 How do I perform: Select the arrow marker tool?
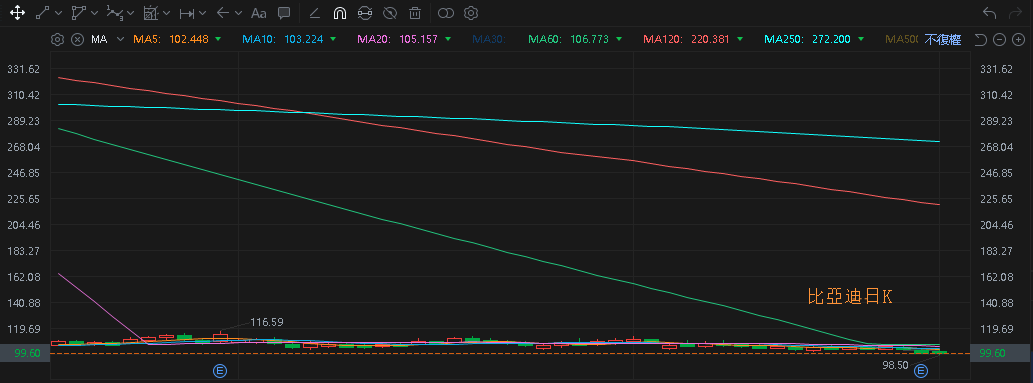[x=223, y=13]
